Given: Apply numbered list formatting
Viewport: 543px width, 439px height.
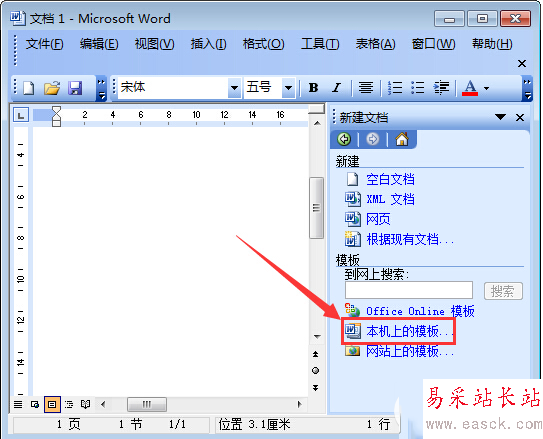Looking at the screenshot, I should (x=394, y=88).
